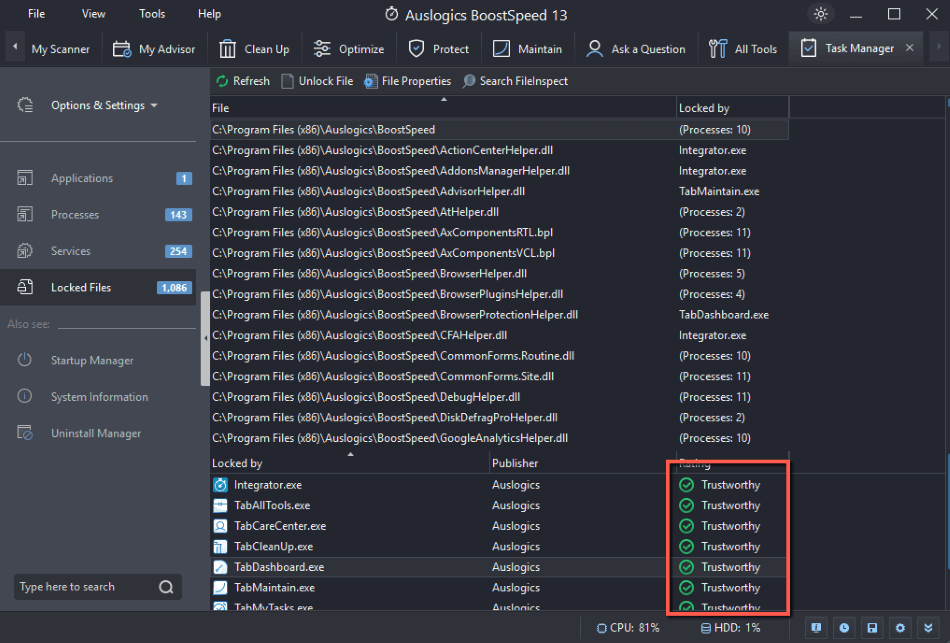This screenshot has width=950, height=643.
Task: Click the TabAllTools.exe icon
Action: pos(221,505)
